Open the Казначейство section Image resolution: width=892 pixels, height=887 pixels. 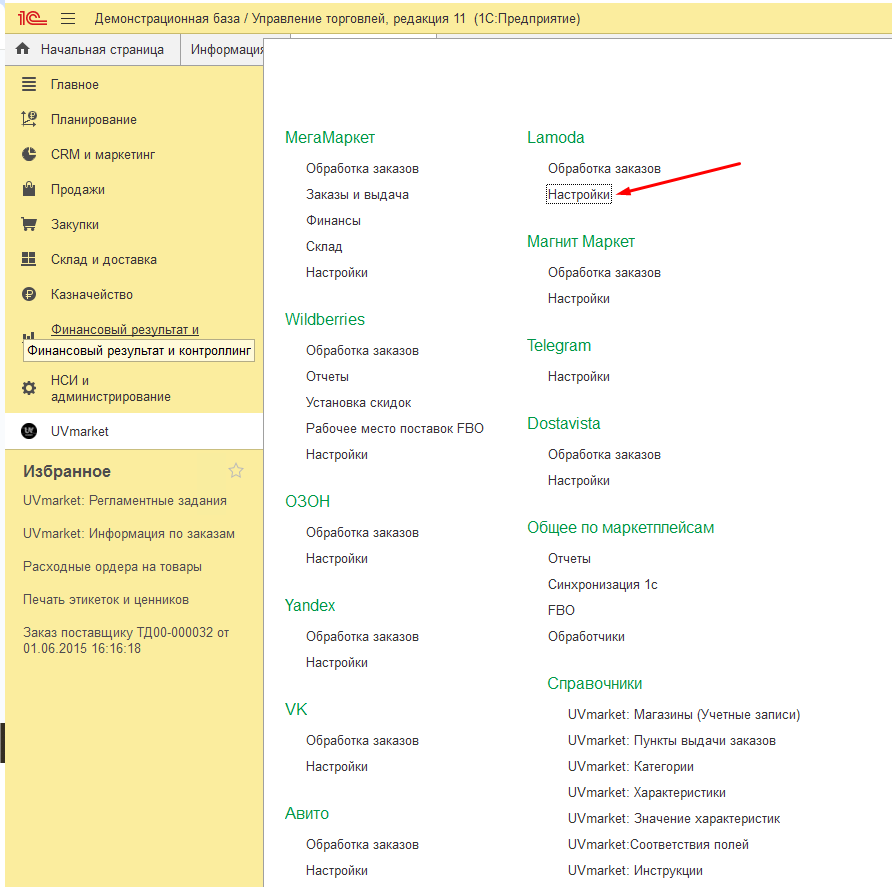[92, 295]
